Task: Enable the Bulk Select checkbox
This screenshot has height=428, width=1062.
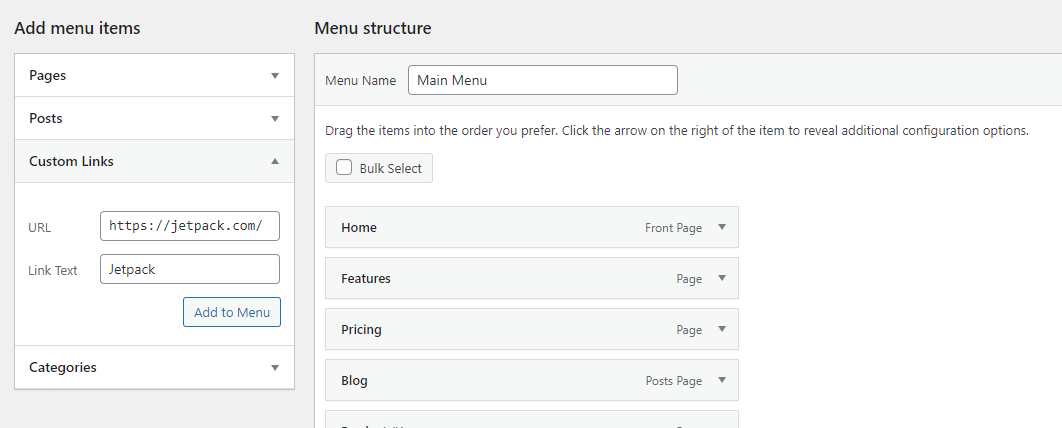Action: click(x=344, y=167)
